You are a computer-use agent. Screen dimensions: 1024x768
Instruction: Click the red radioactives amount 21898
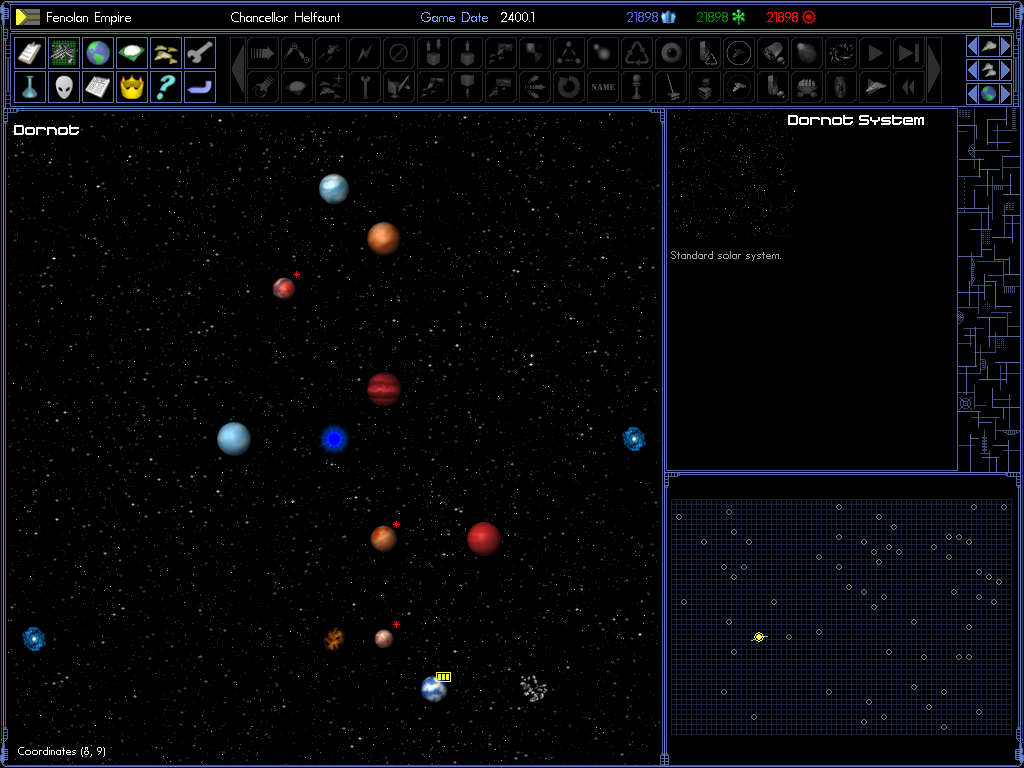[782, 18]
